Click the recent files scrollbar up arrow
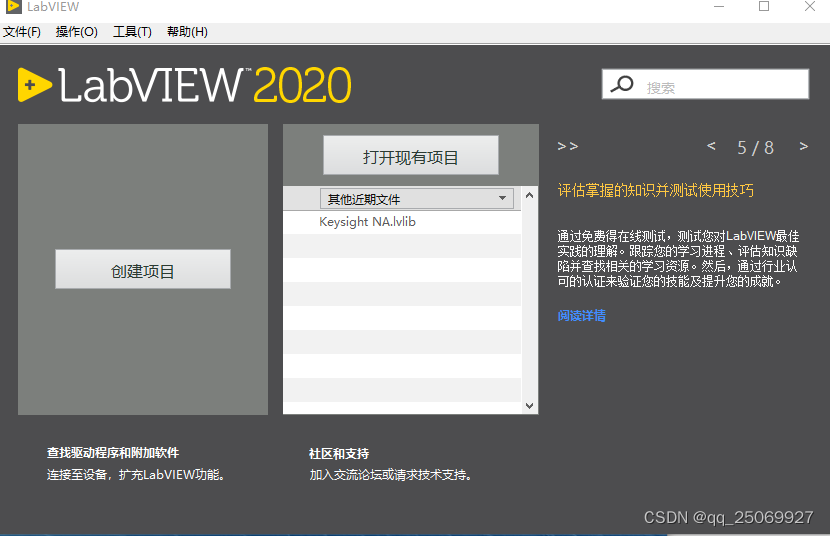The width and height of the screenshot is (830, 536). tap(529, 195)
